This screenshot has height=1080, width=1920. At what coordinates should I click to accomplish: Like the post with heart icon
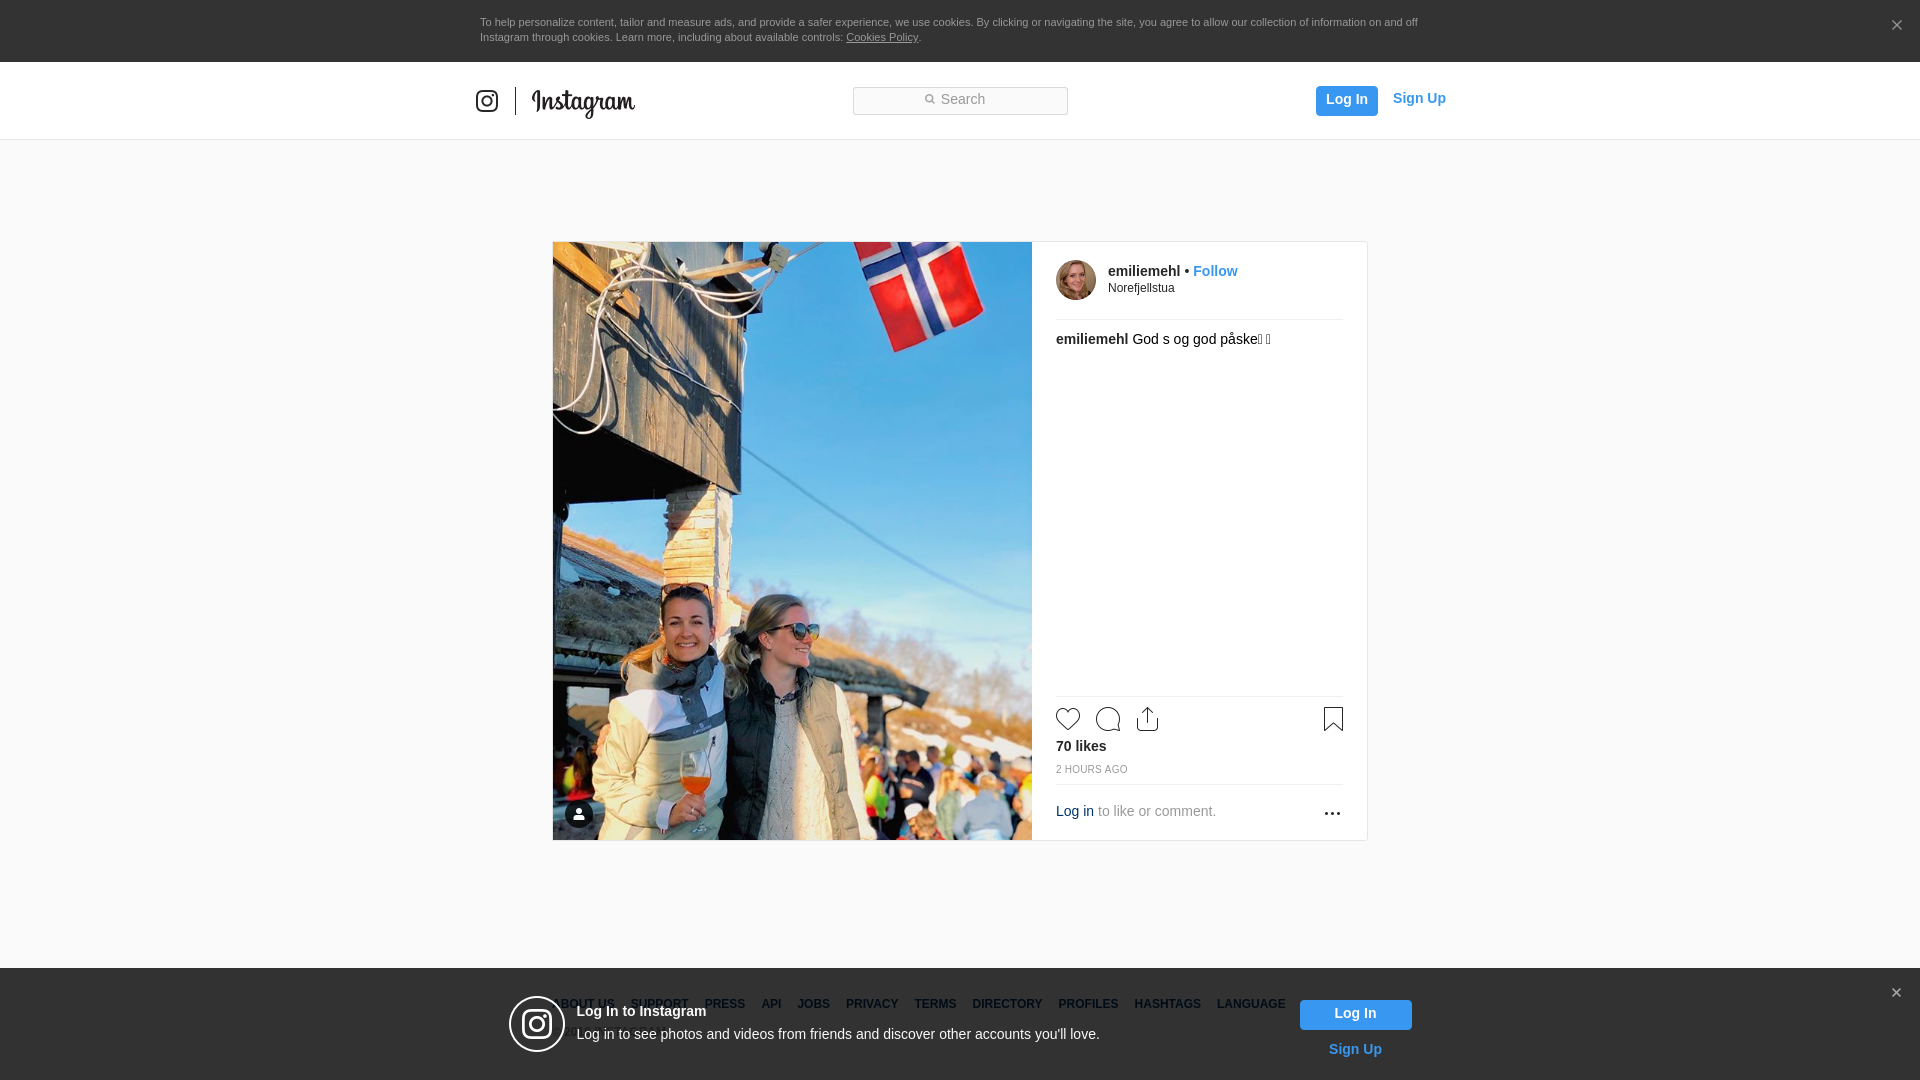1068,719
